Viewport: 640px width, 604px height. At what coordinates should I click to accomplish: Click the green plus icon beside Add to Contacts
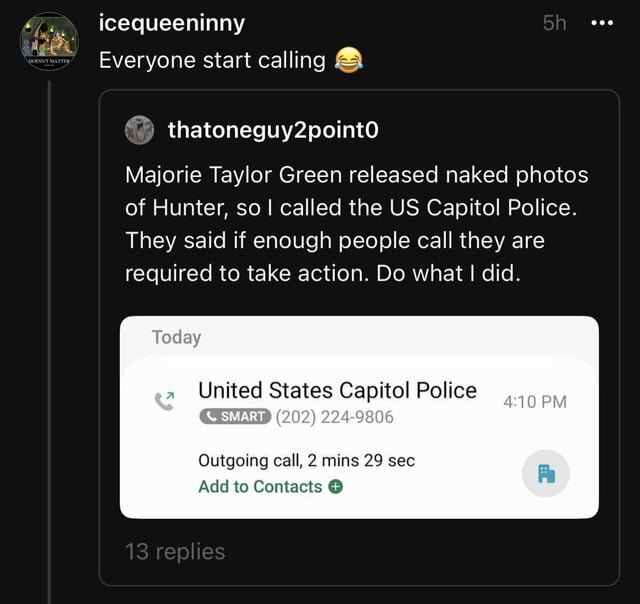click(336, 487)
